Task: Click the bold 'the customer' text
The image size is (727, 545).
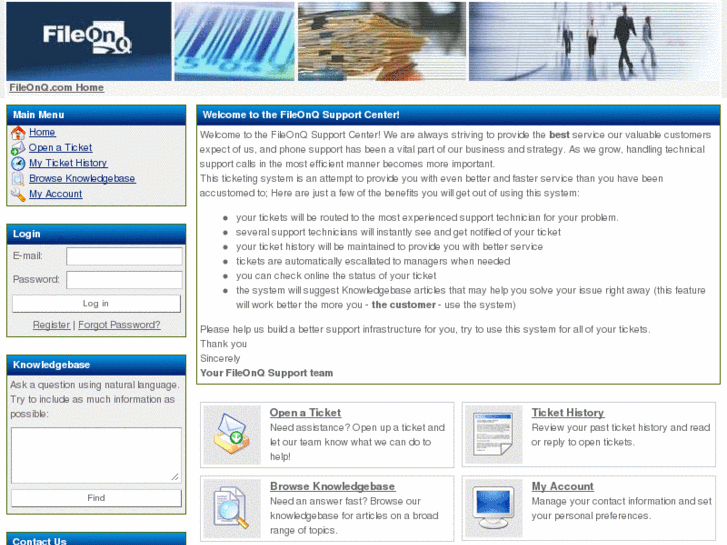Action: point(403,305)
